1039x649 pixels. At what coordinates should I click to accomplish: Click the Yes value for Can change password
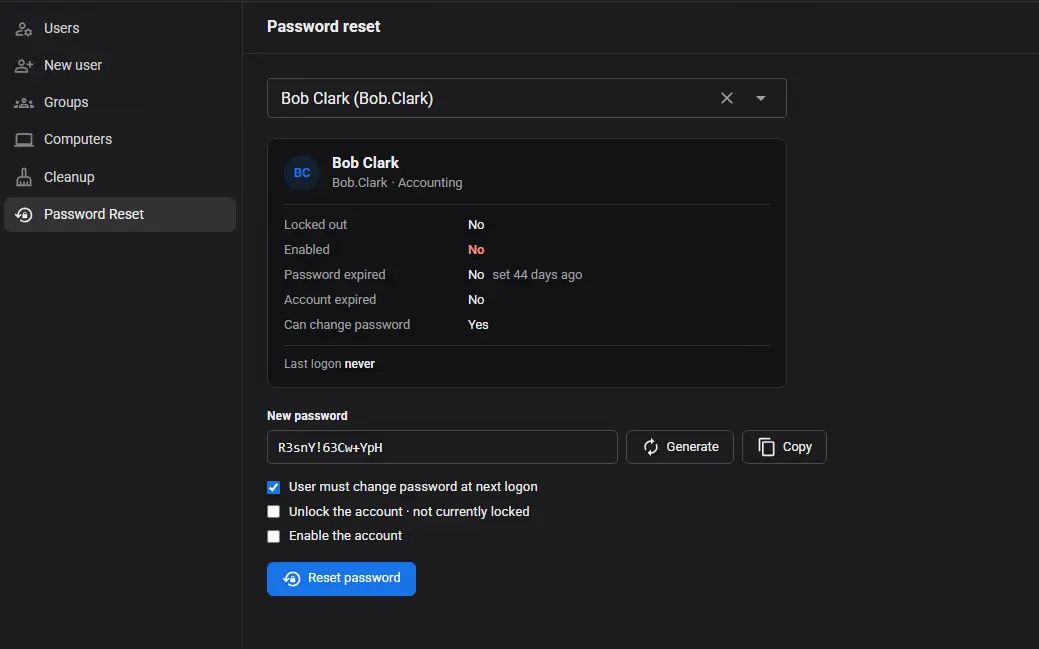tap(478, 325)
